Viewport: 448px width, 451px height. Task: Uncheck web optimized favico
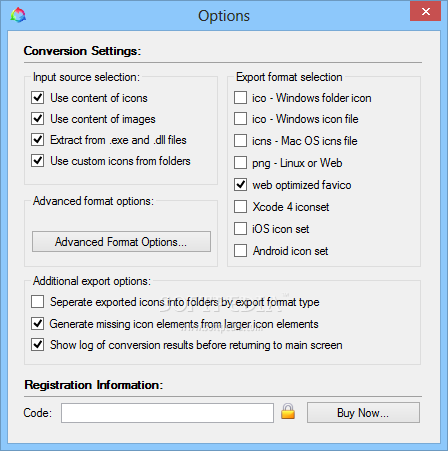[240, 185]
